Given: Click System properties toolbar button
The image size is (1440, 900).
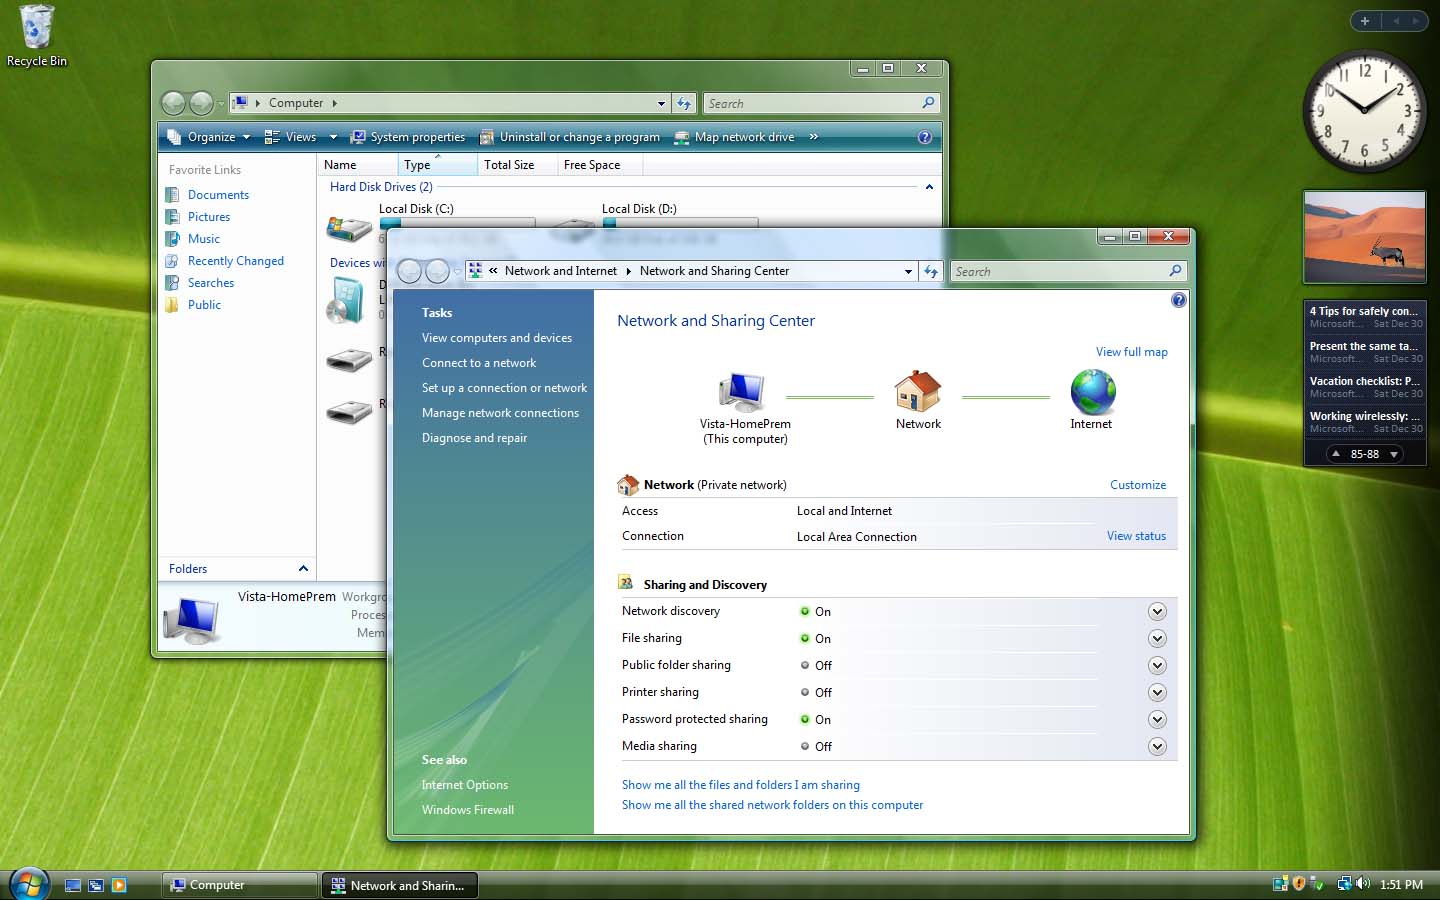Looking at the screenshot, I should pyautogui.click(x=408, y=137).
